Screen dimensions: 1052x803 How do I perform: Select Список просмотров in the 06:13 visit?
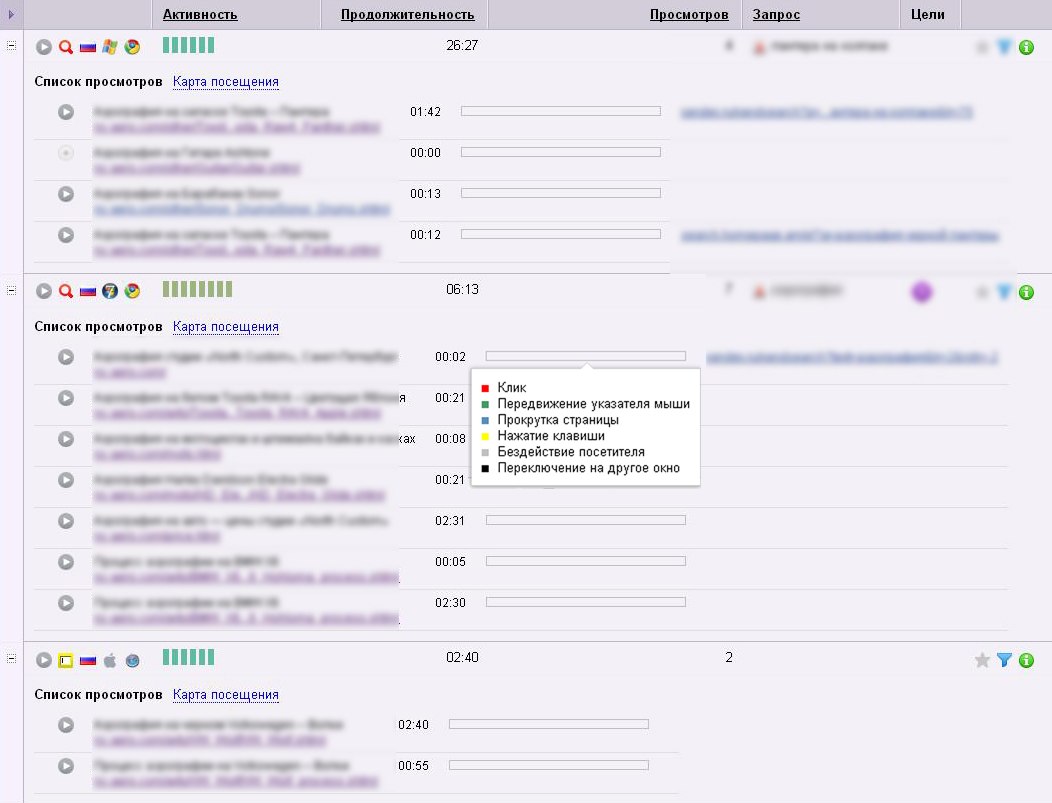[99, 327]
